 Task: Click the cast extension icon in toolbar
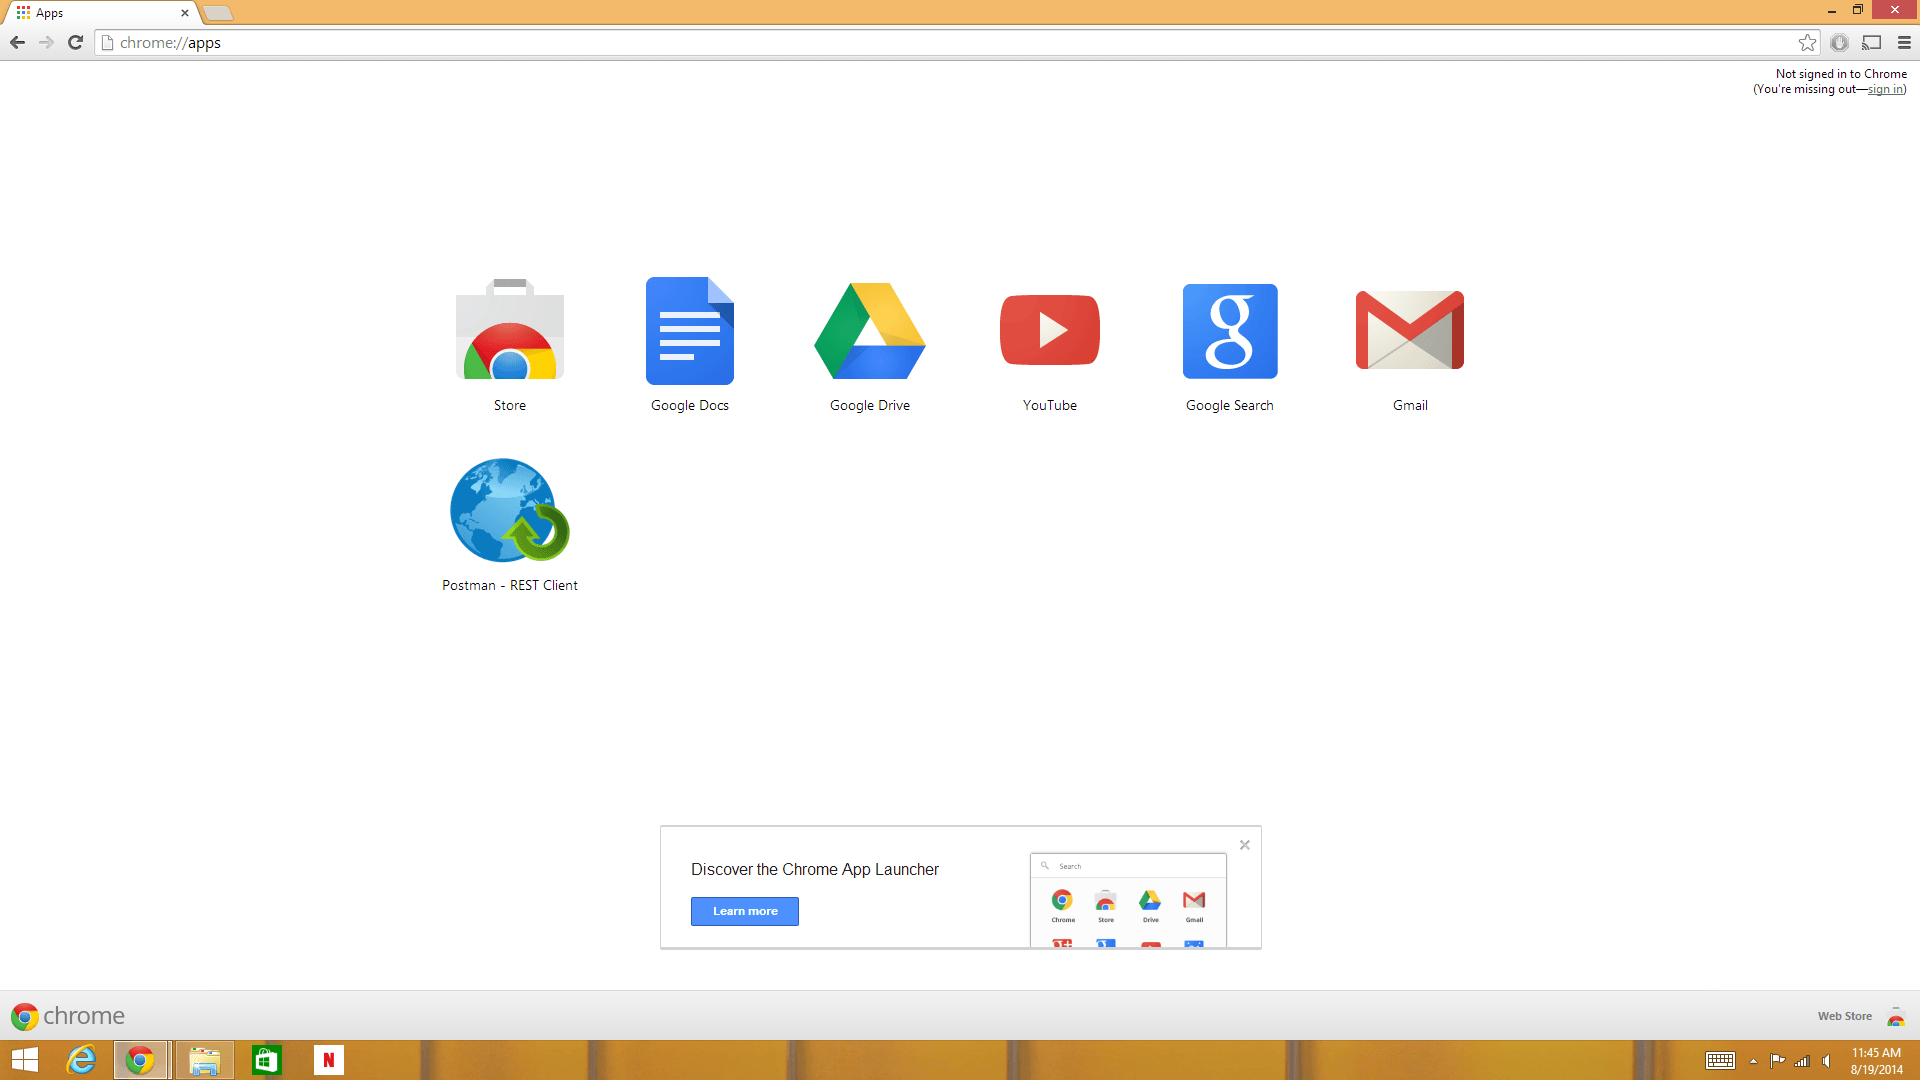click(1872, 42)
